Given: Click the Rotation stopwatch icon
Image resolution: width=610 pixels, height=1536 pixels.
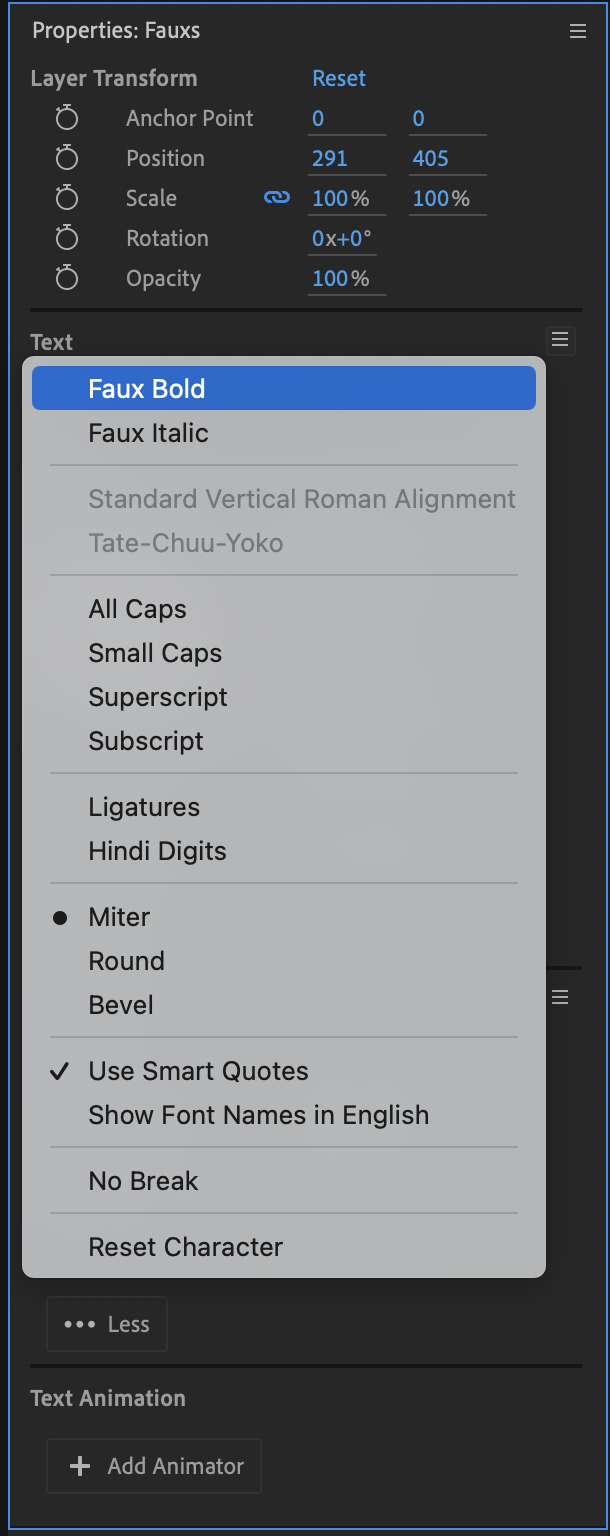Looking at the screenshot, I should click(x=66, y=238).
